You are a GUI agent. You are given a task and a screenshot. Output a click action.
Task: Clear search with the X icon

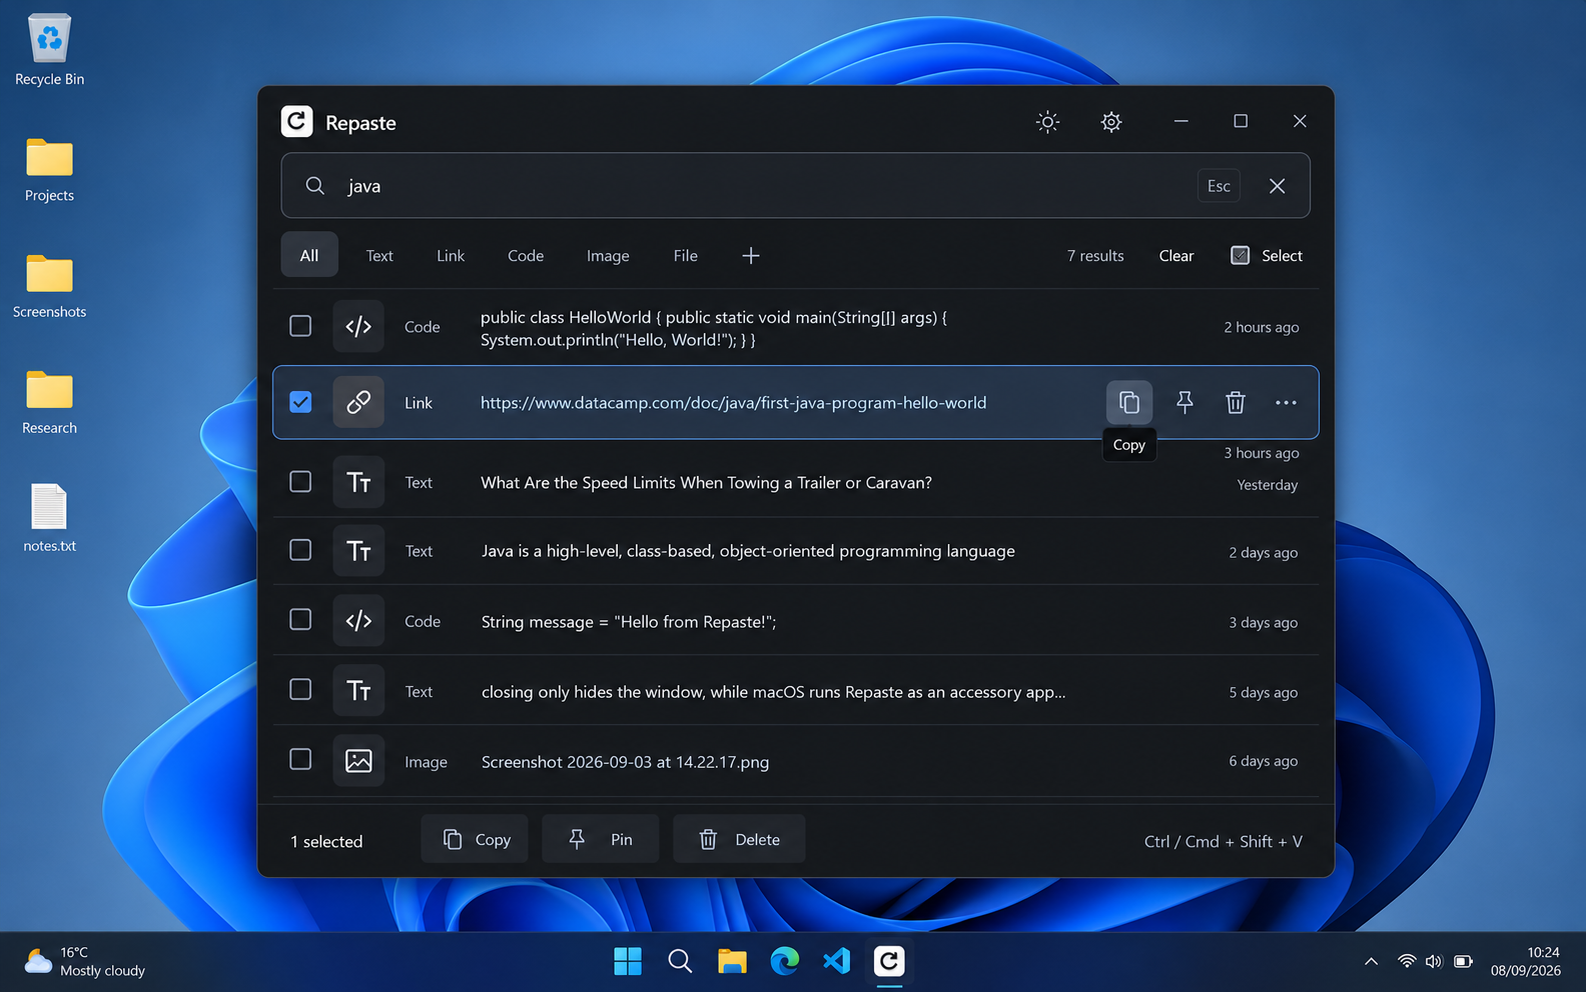(x=1277, y=186)
